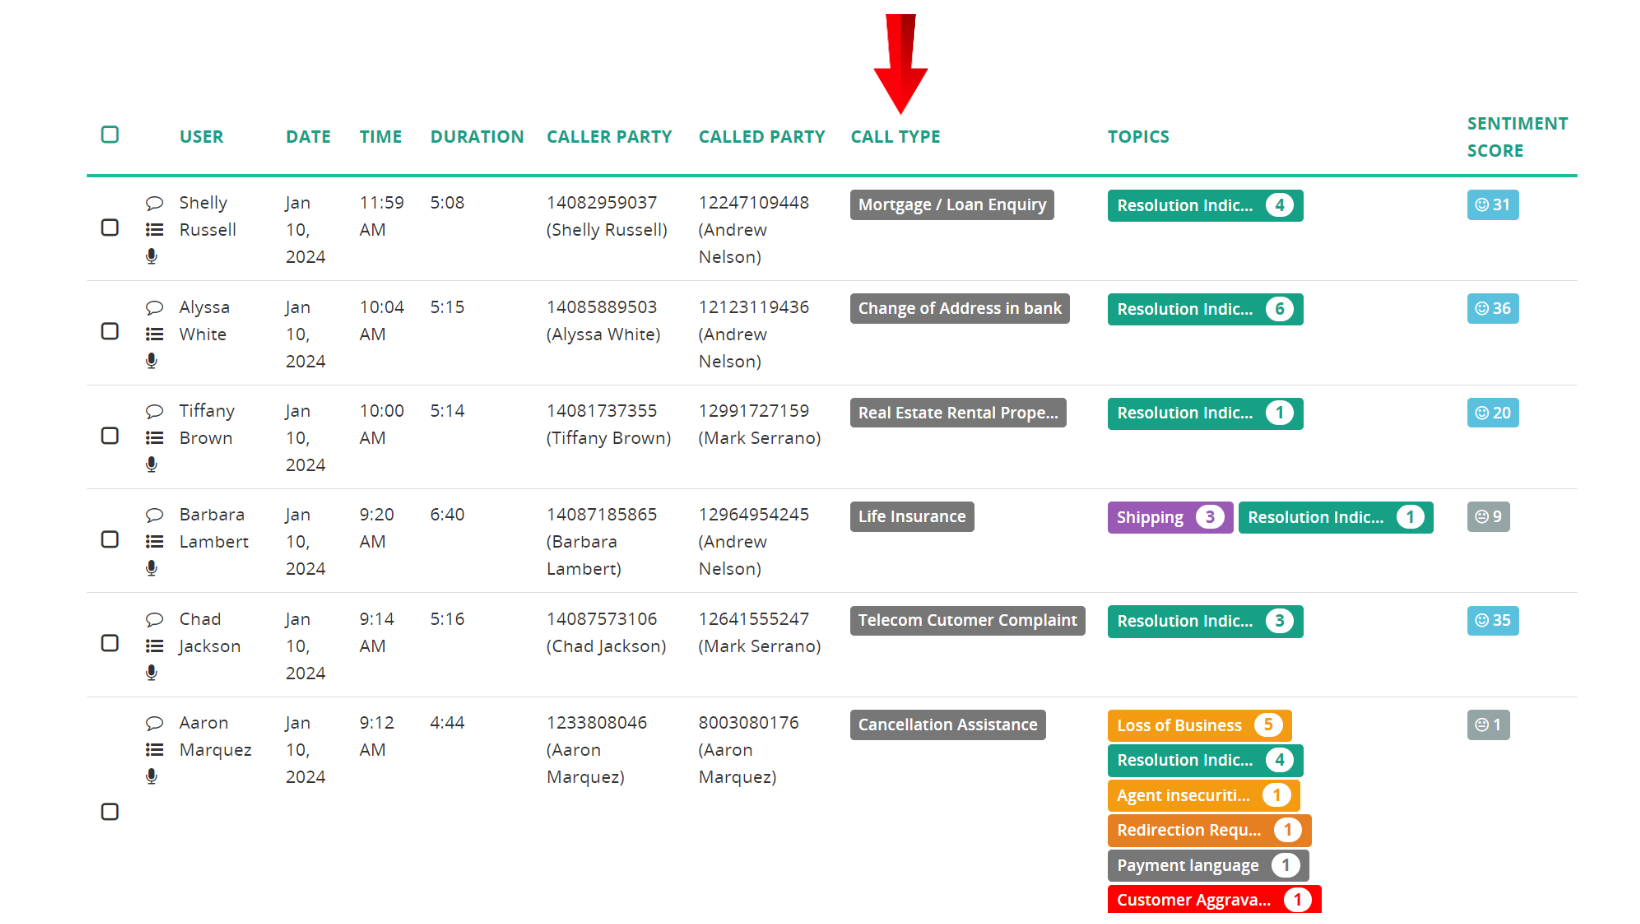Viewport: 1640px width, 924px height.
Task: Open comment icon for Shelly Russell's call
Action: click(x=154, y=203)
